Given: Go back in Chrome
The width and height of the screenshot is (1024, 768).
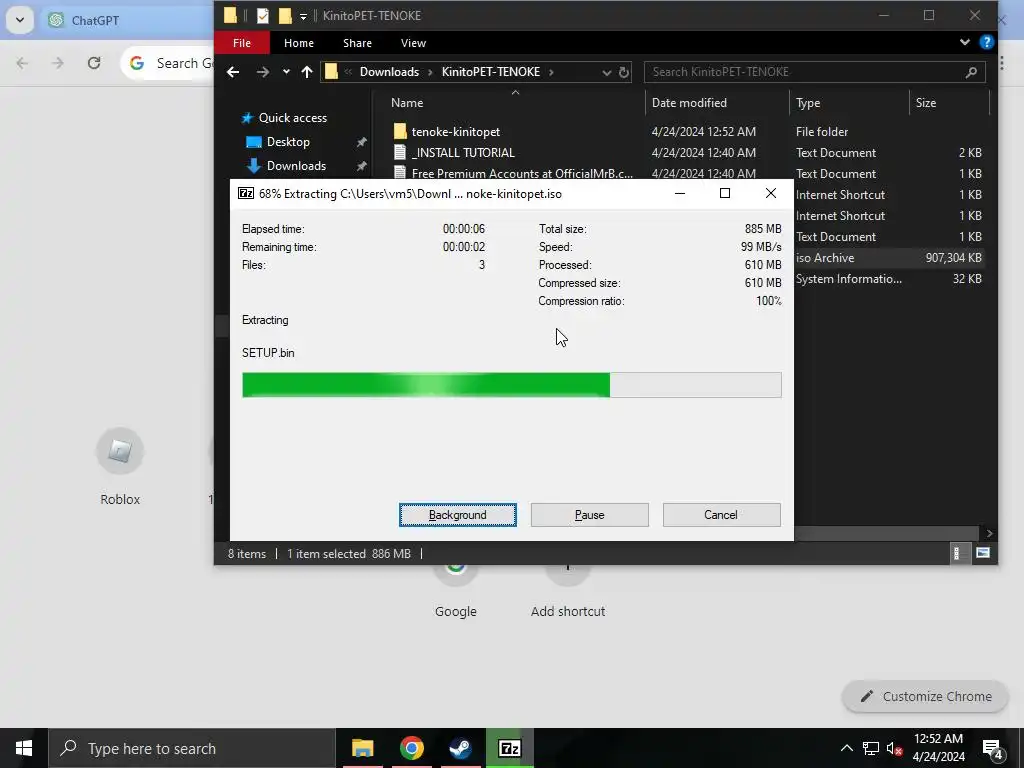Looking at the screenshot, I should click(x=22, y=63).
